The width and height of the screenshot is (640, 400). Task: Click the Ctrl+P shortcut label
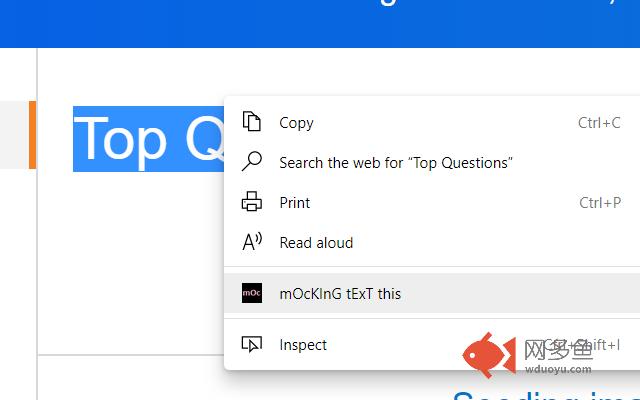(600, 202)
